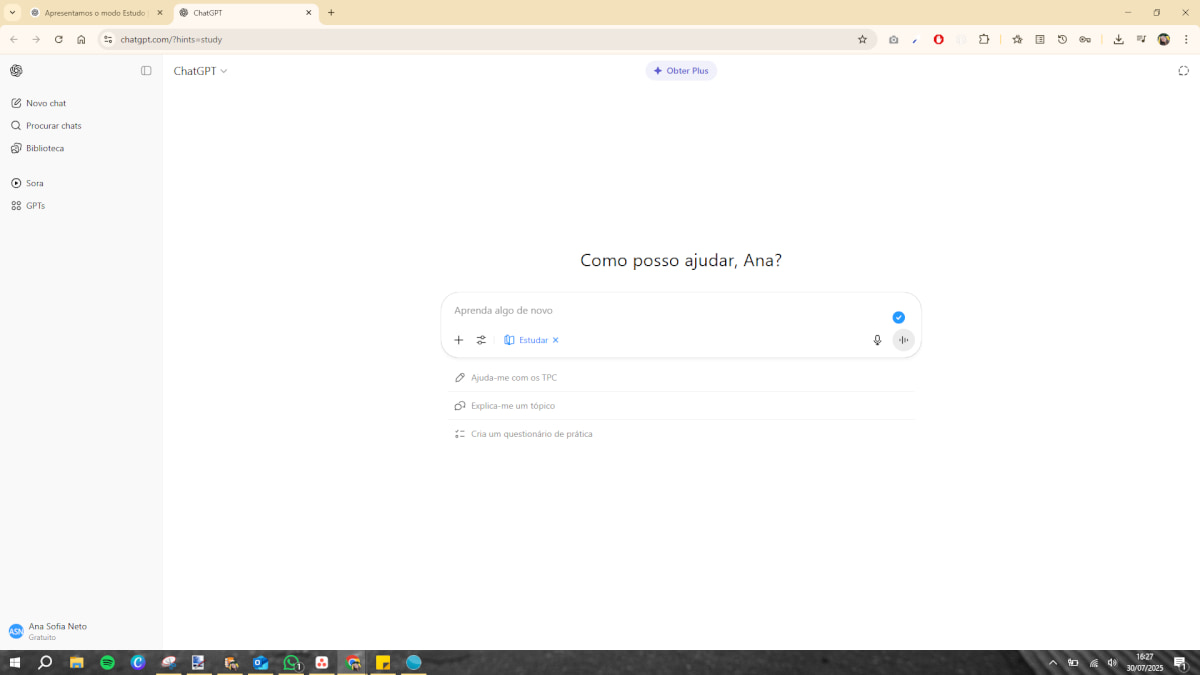Viewport: 1200px width, 675px height.
Task: Expand the ChatGPT model dropdown
Action: 200,71
